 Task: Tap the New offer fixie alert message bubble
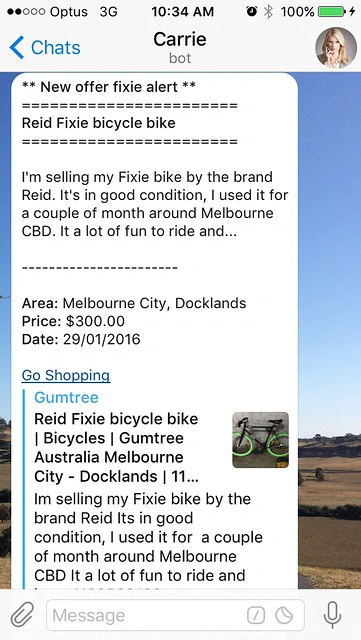tap(154, 331)
